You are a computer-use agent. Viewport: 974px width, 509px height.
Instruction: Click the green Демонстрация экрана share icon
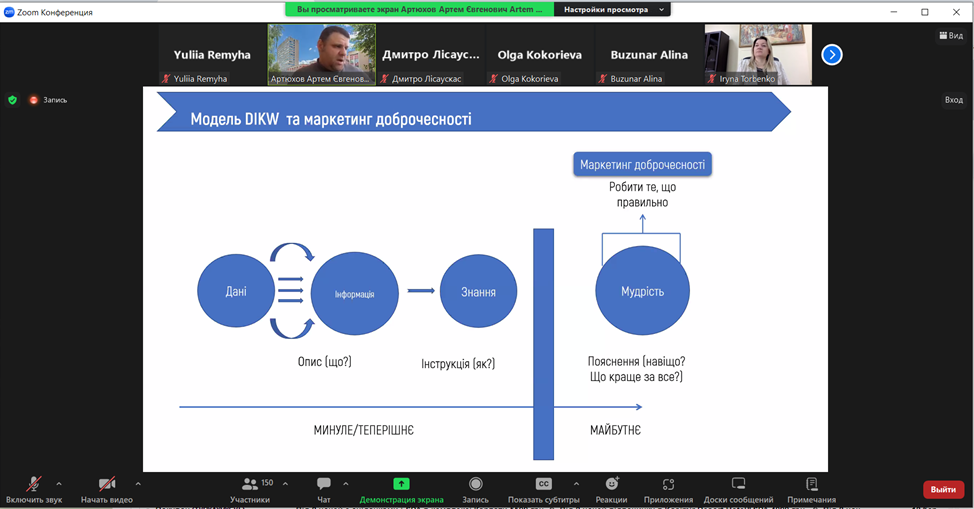click(x=401, y=484)
